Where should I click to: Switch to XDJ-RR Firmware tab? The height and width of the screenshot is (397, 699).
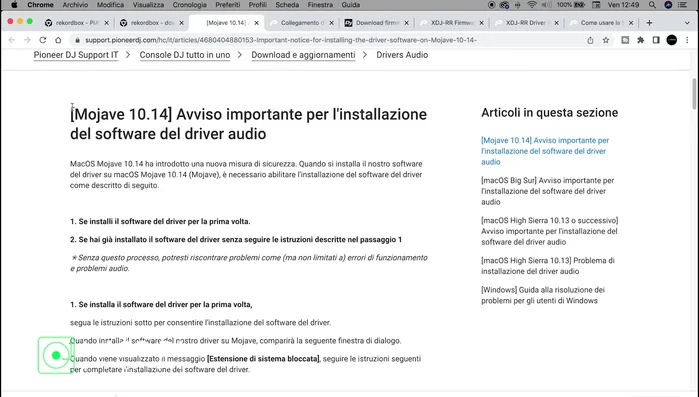[452, 23]
